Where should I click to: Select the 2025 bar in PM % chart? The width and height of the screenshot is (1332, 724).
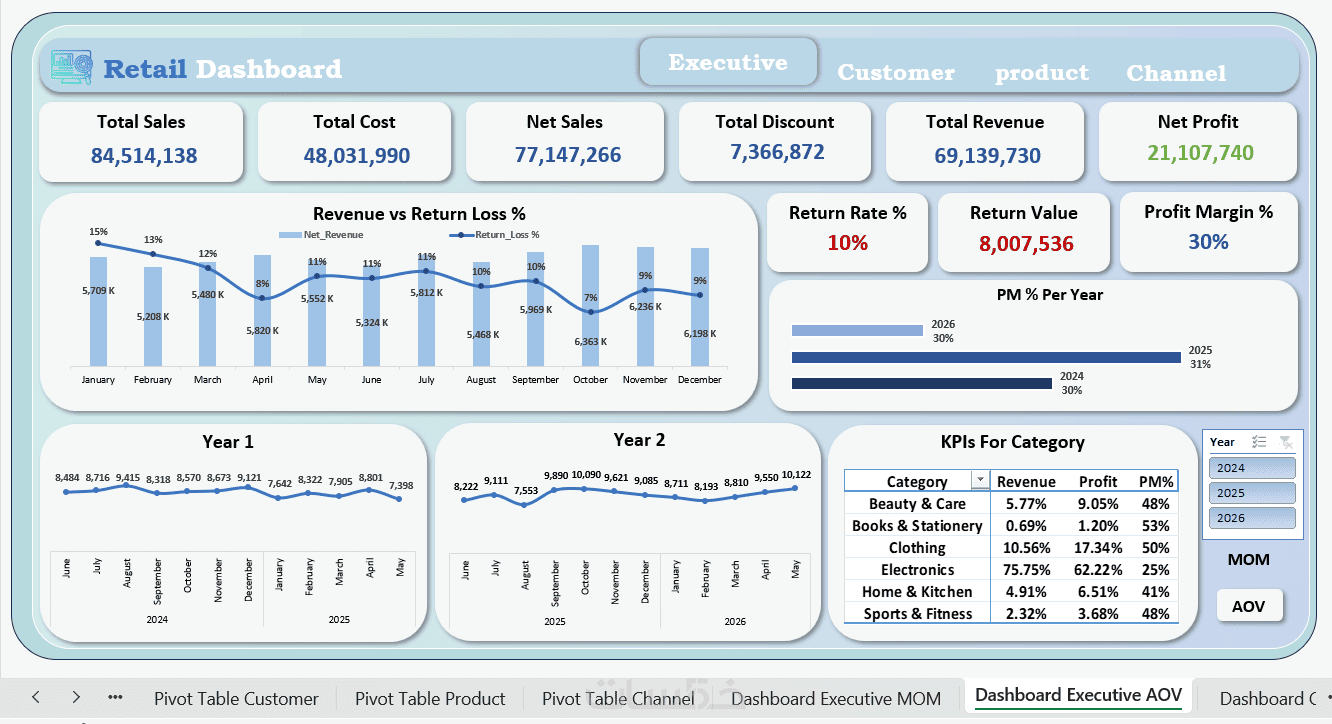[986, 357]
